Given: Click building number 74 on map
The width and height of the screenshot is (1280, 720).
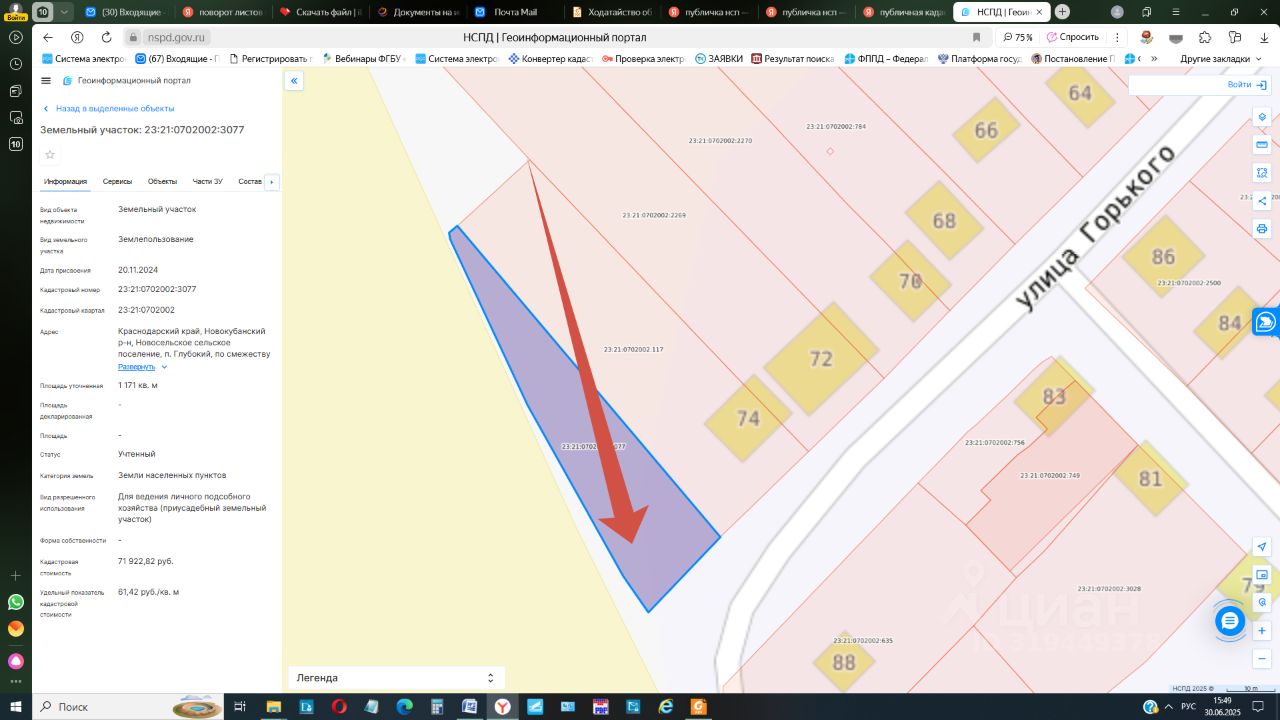Looking at the screenshot, I should 748,418.
